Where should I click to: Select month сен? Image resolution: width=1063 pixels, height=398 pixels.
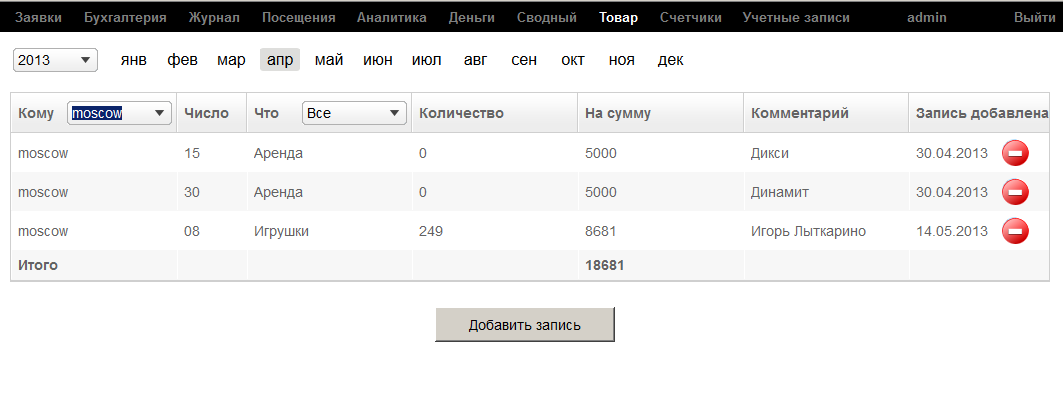[524, 60]
